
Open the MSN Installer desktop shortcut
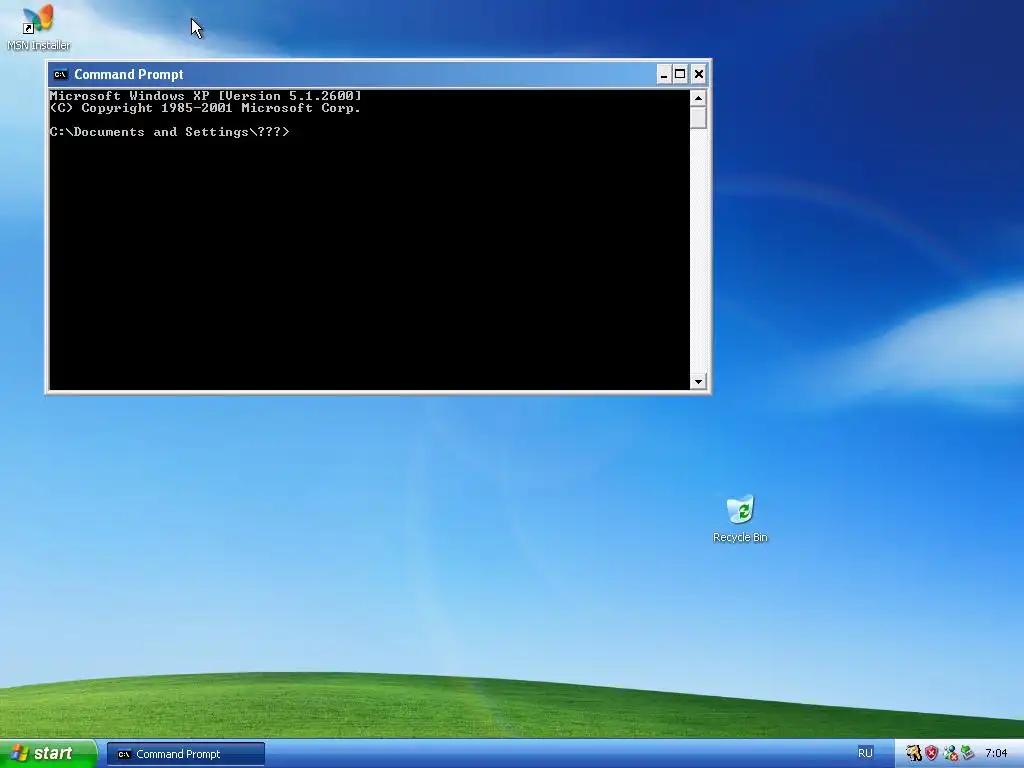pos(39,27)
